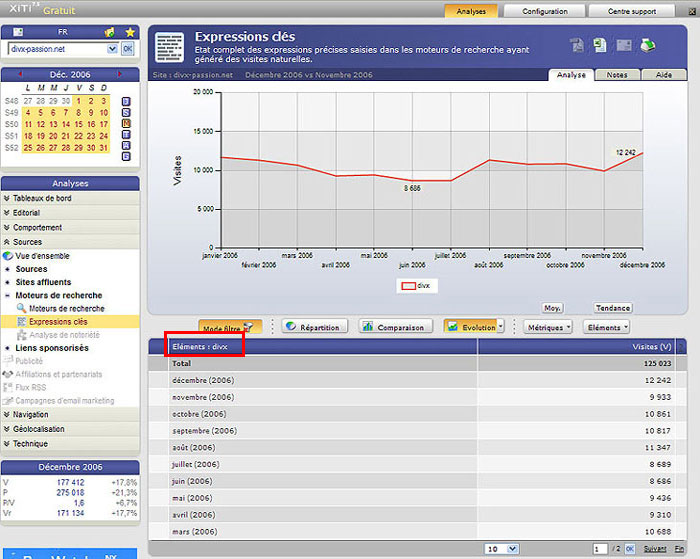The width and height of the screenshot is (700, 559).
Task: Open Métriques dropdown
Action: coord(548,327)
